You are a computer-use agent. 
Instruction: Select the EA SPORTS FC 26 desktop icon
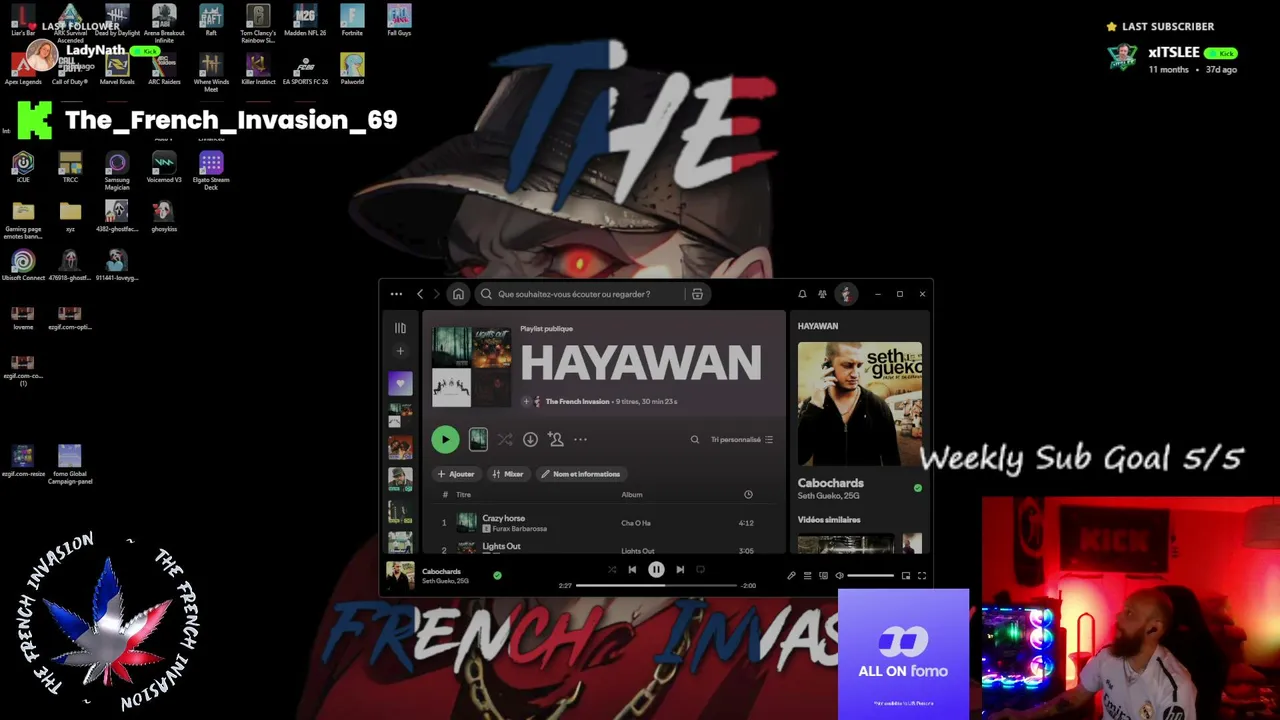[305, 69]
